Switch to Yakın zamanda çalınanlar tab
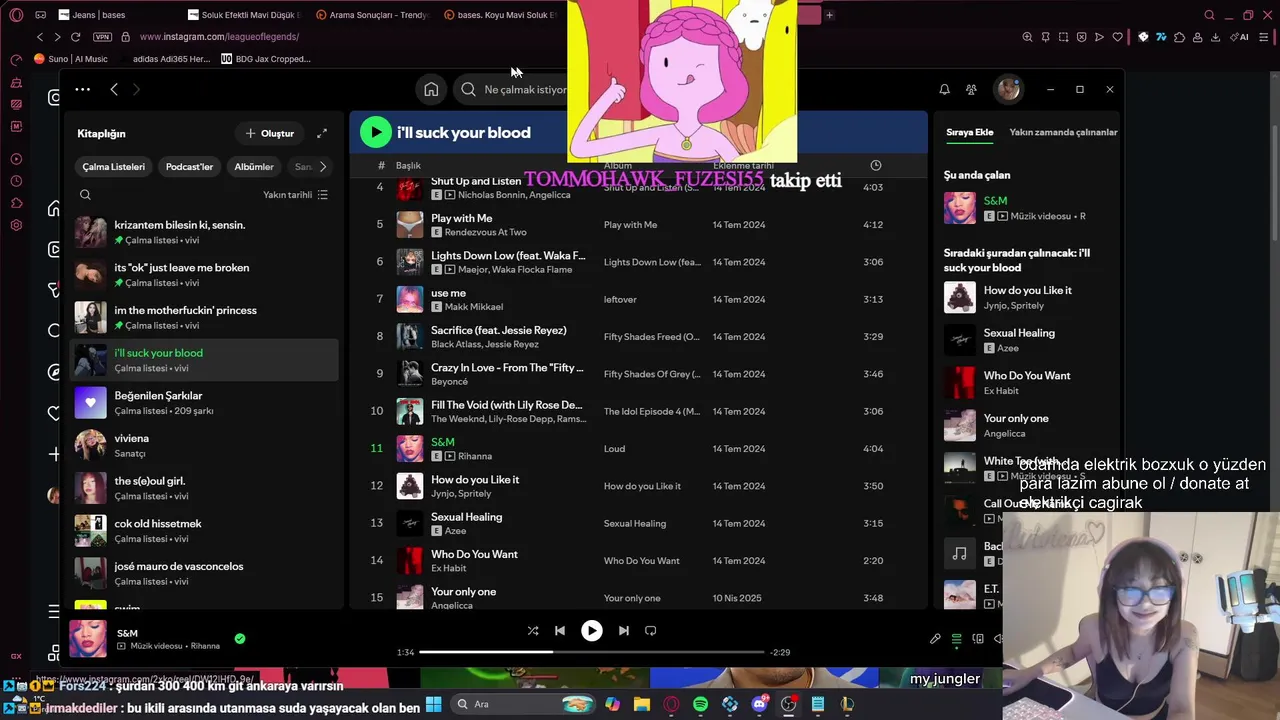 1063,132
